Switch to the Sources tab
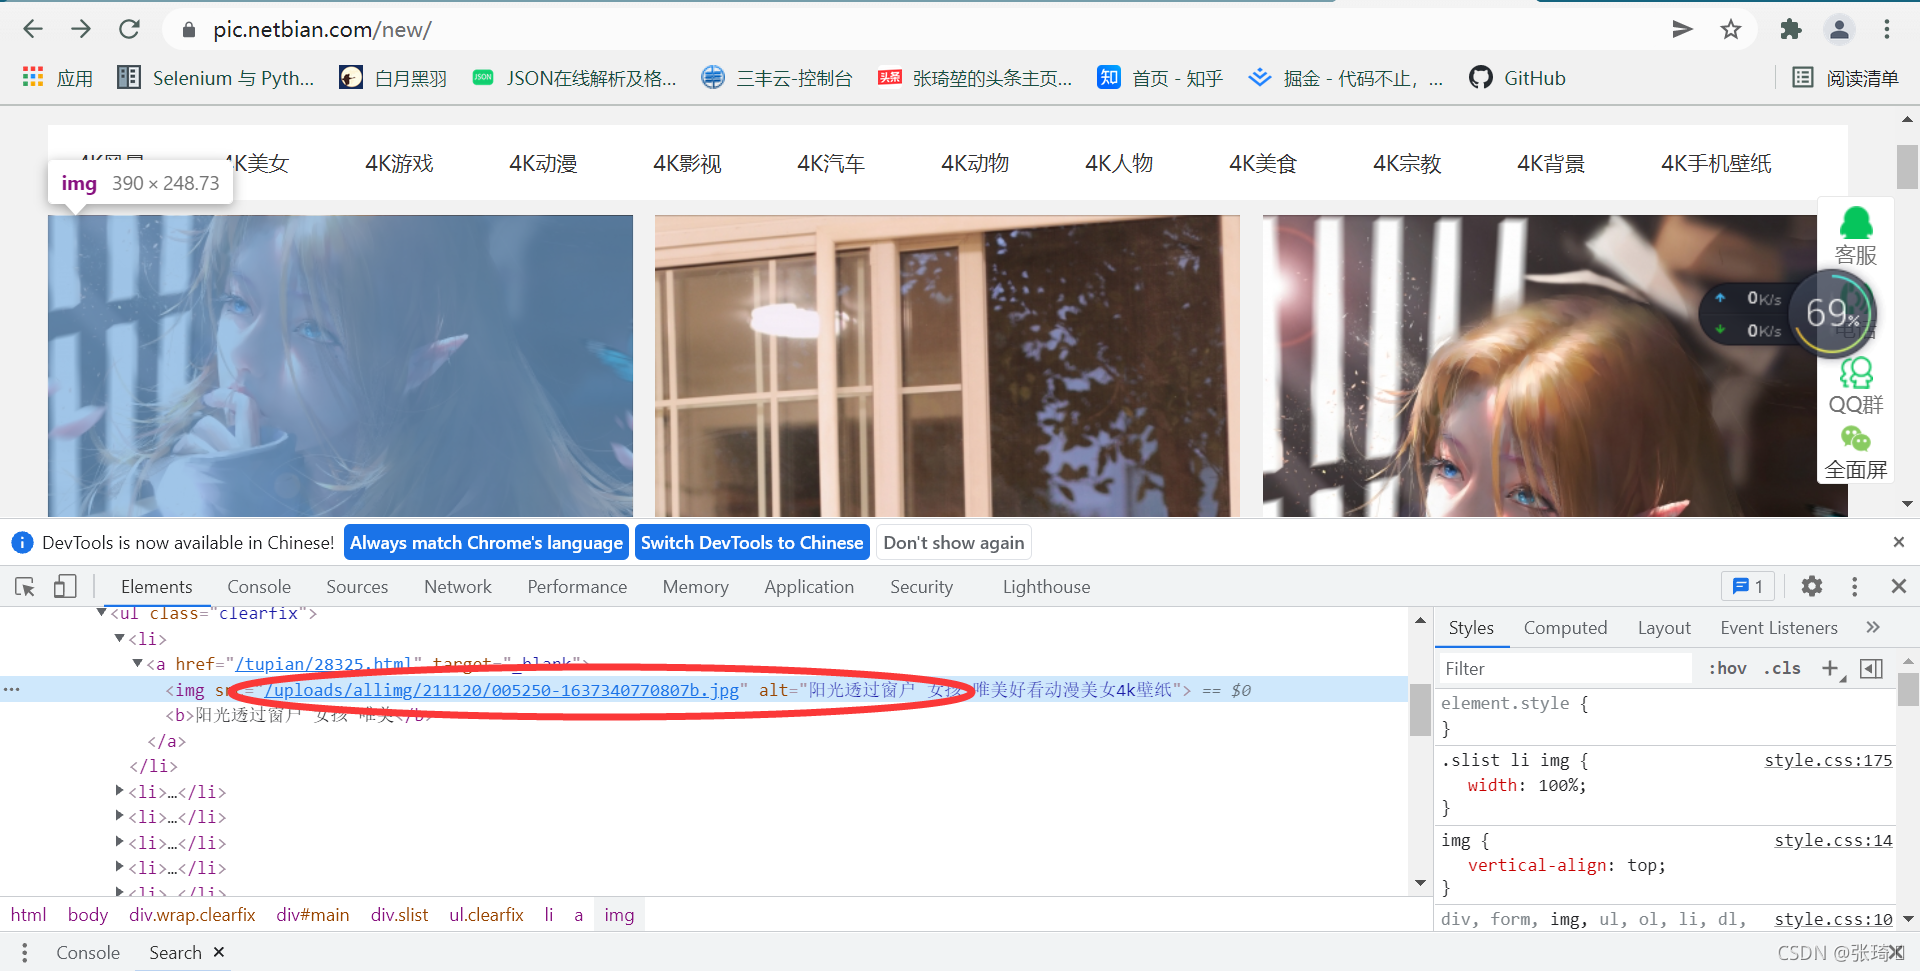The image size is (1920, 971). point(357,587)
